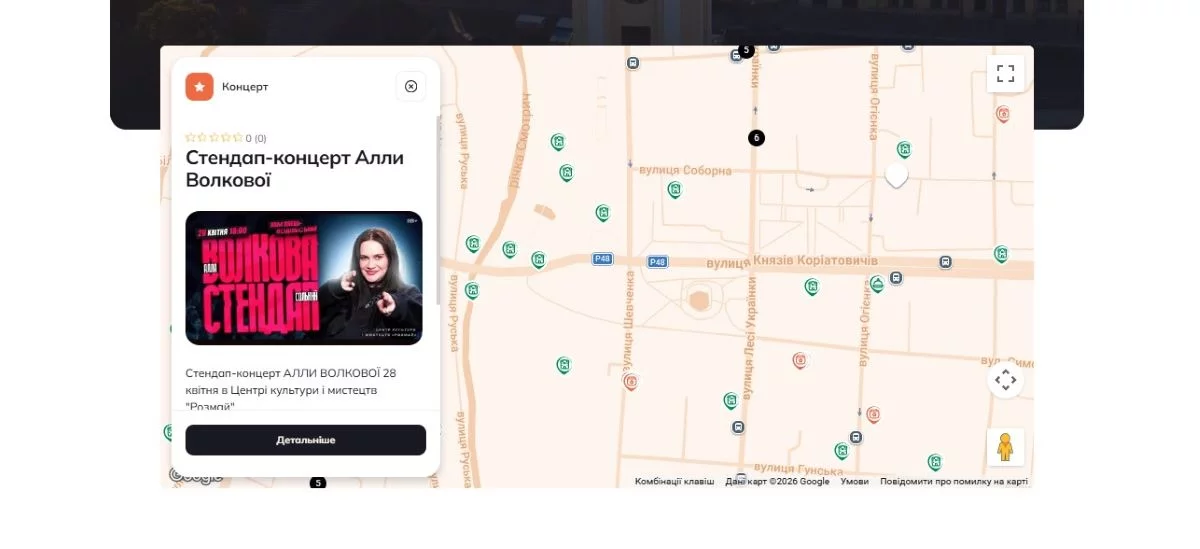Select the Street View pegman
The height and width of the screenshot is (549, 1200).
1005,447
